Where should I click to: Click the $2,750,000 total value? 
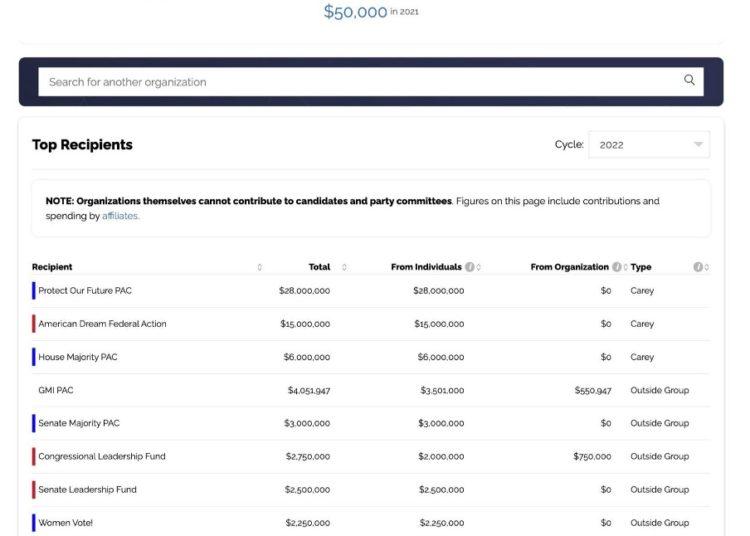(308, 457)
